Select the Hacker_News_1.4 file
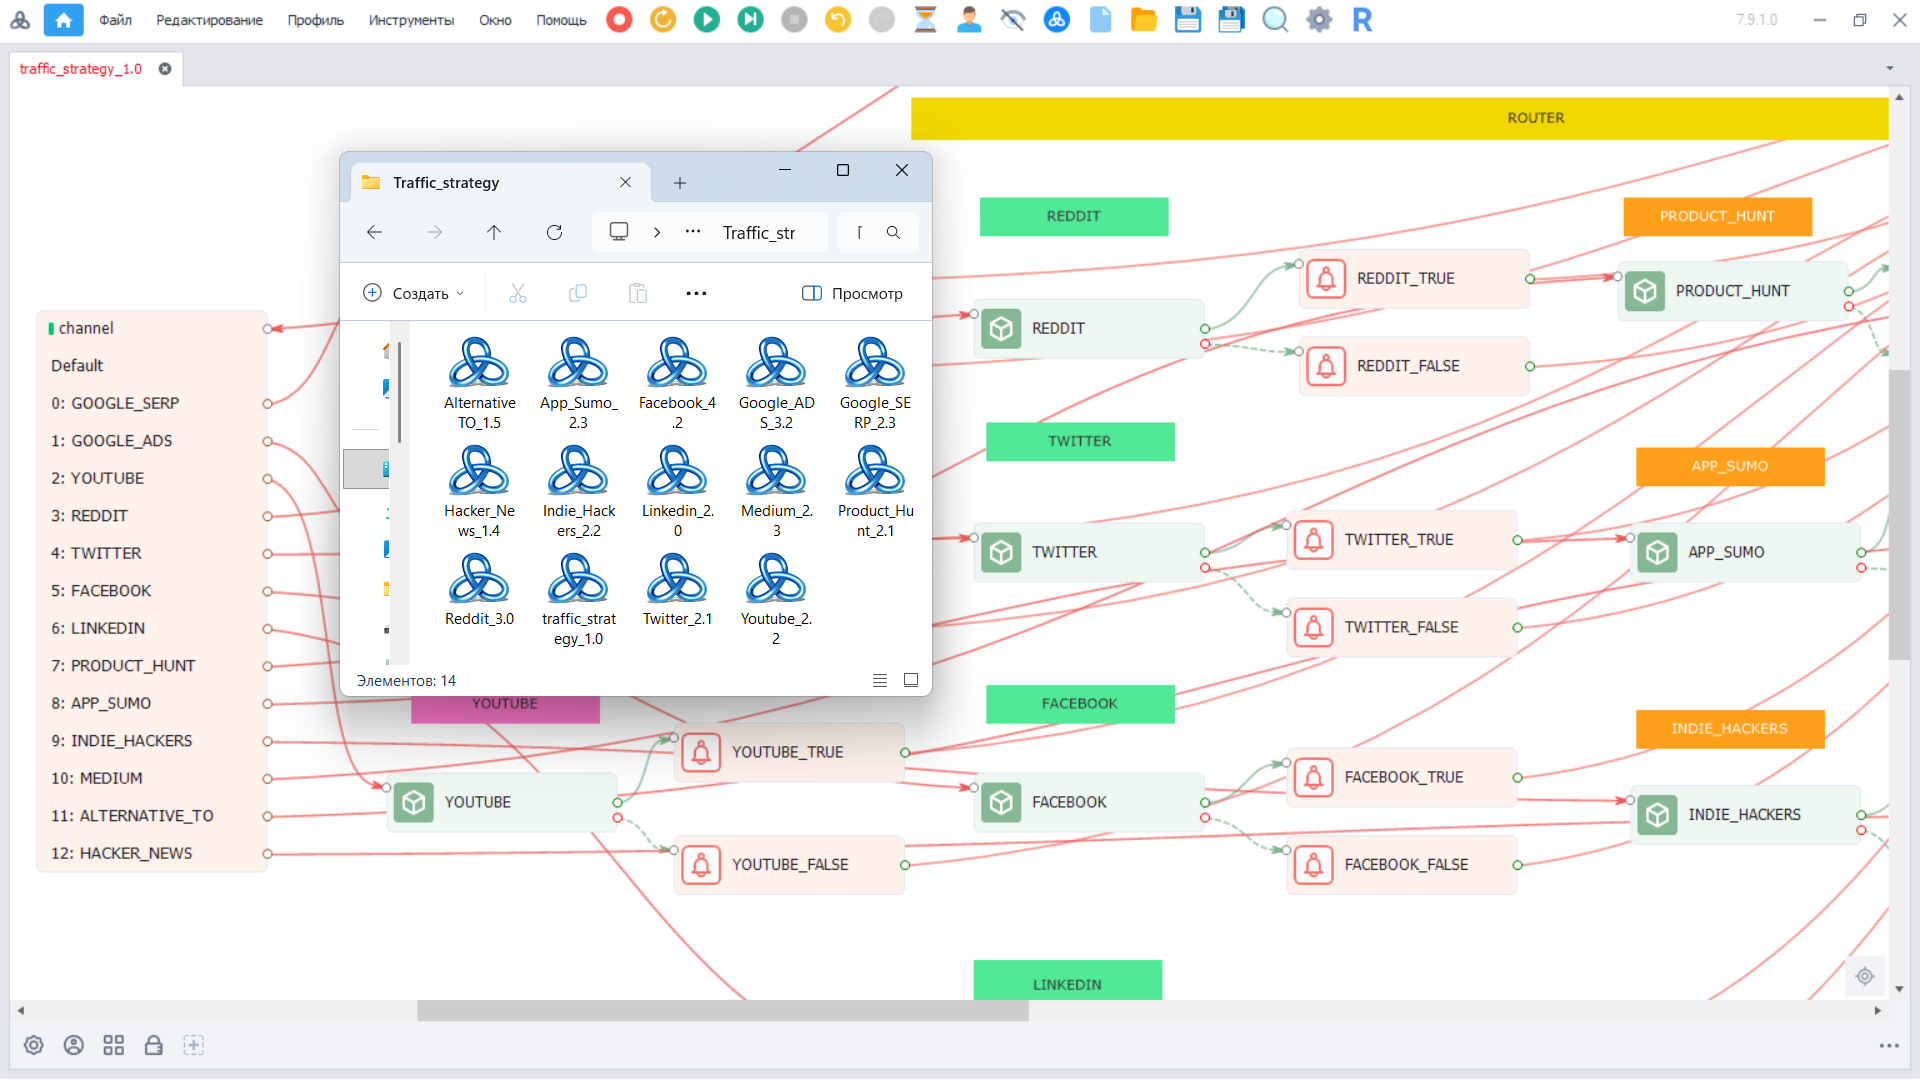This screenshot has width=1920, height=1080. 480,492
